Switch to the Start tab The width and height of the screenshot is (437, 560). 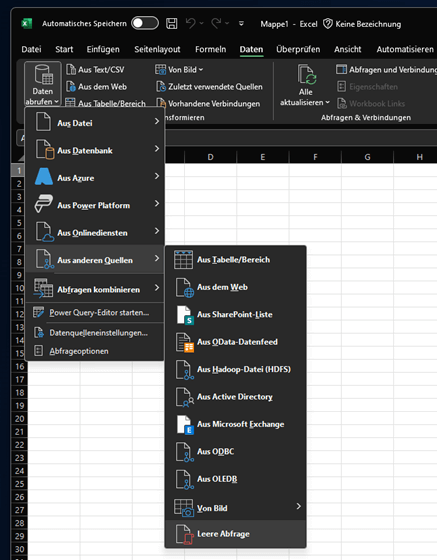64,49
